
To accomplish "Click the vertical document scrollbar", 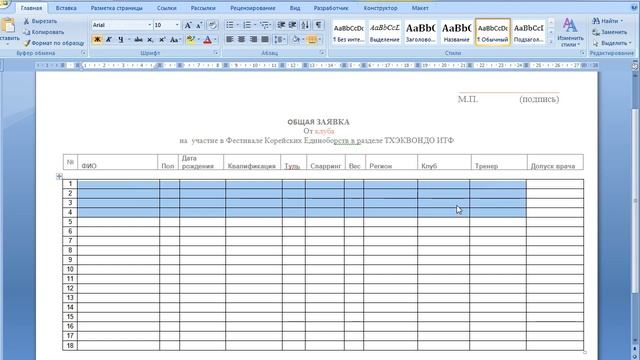I will tap(635, 200).
